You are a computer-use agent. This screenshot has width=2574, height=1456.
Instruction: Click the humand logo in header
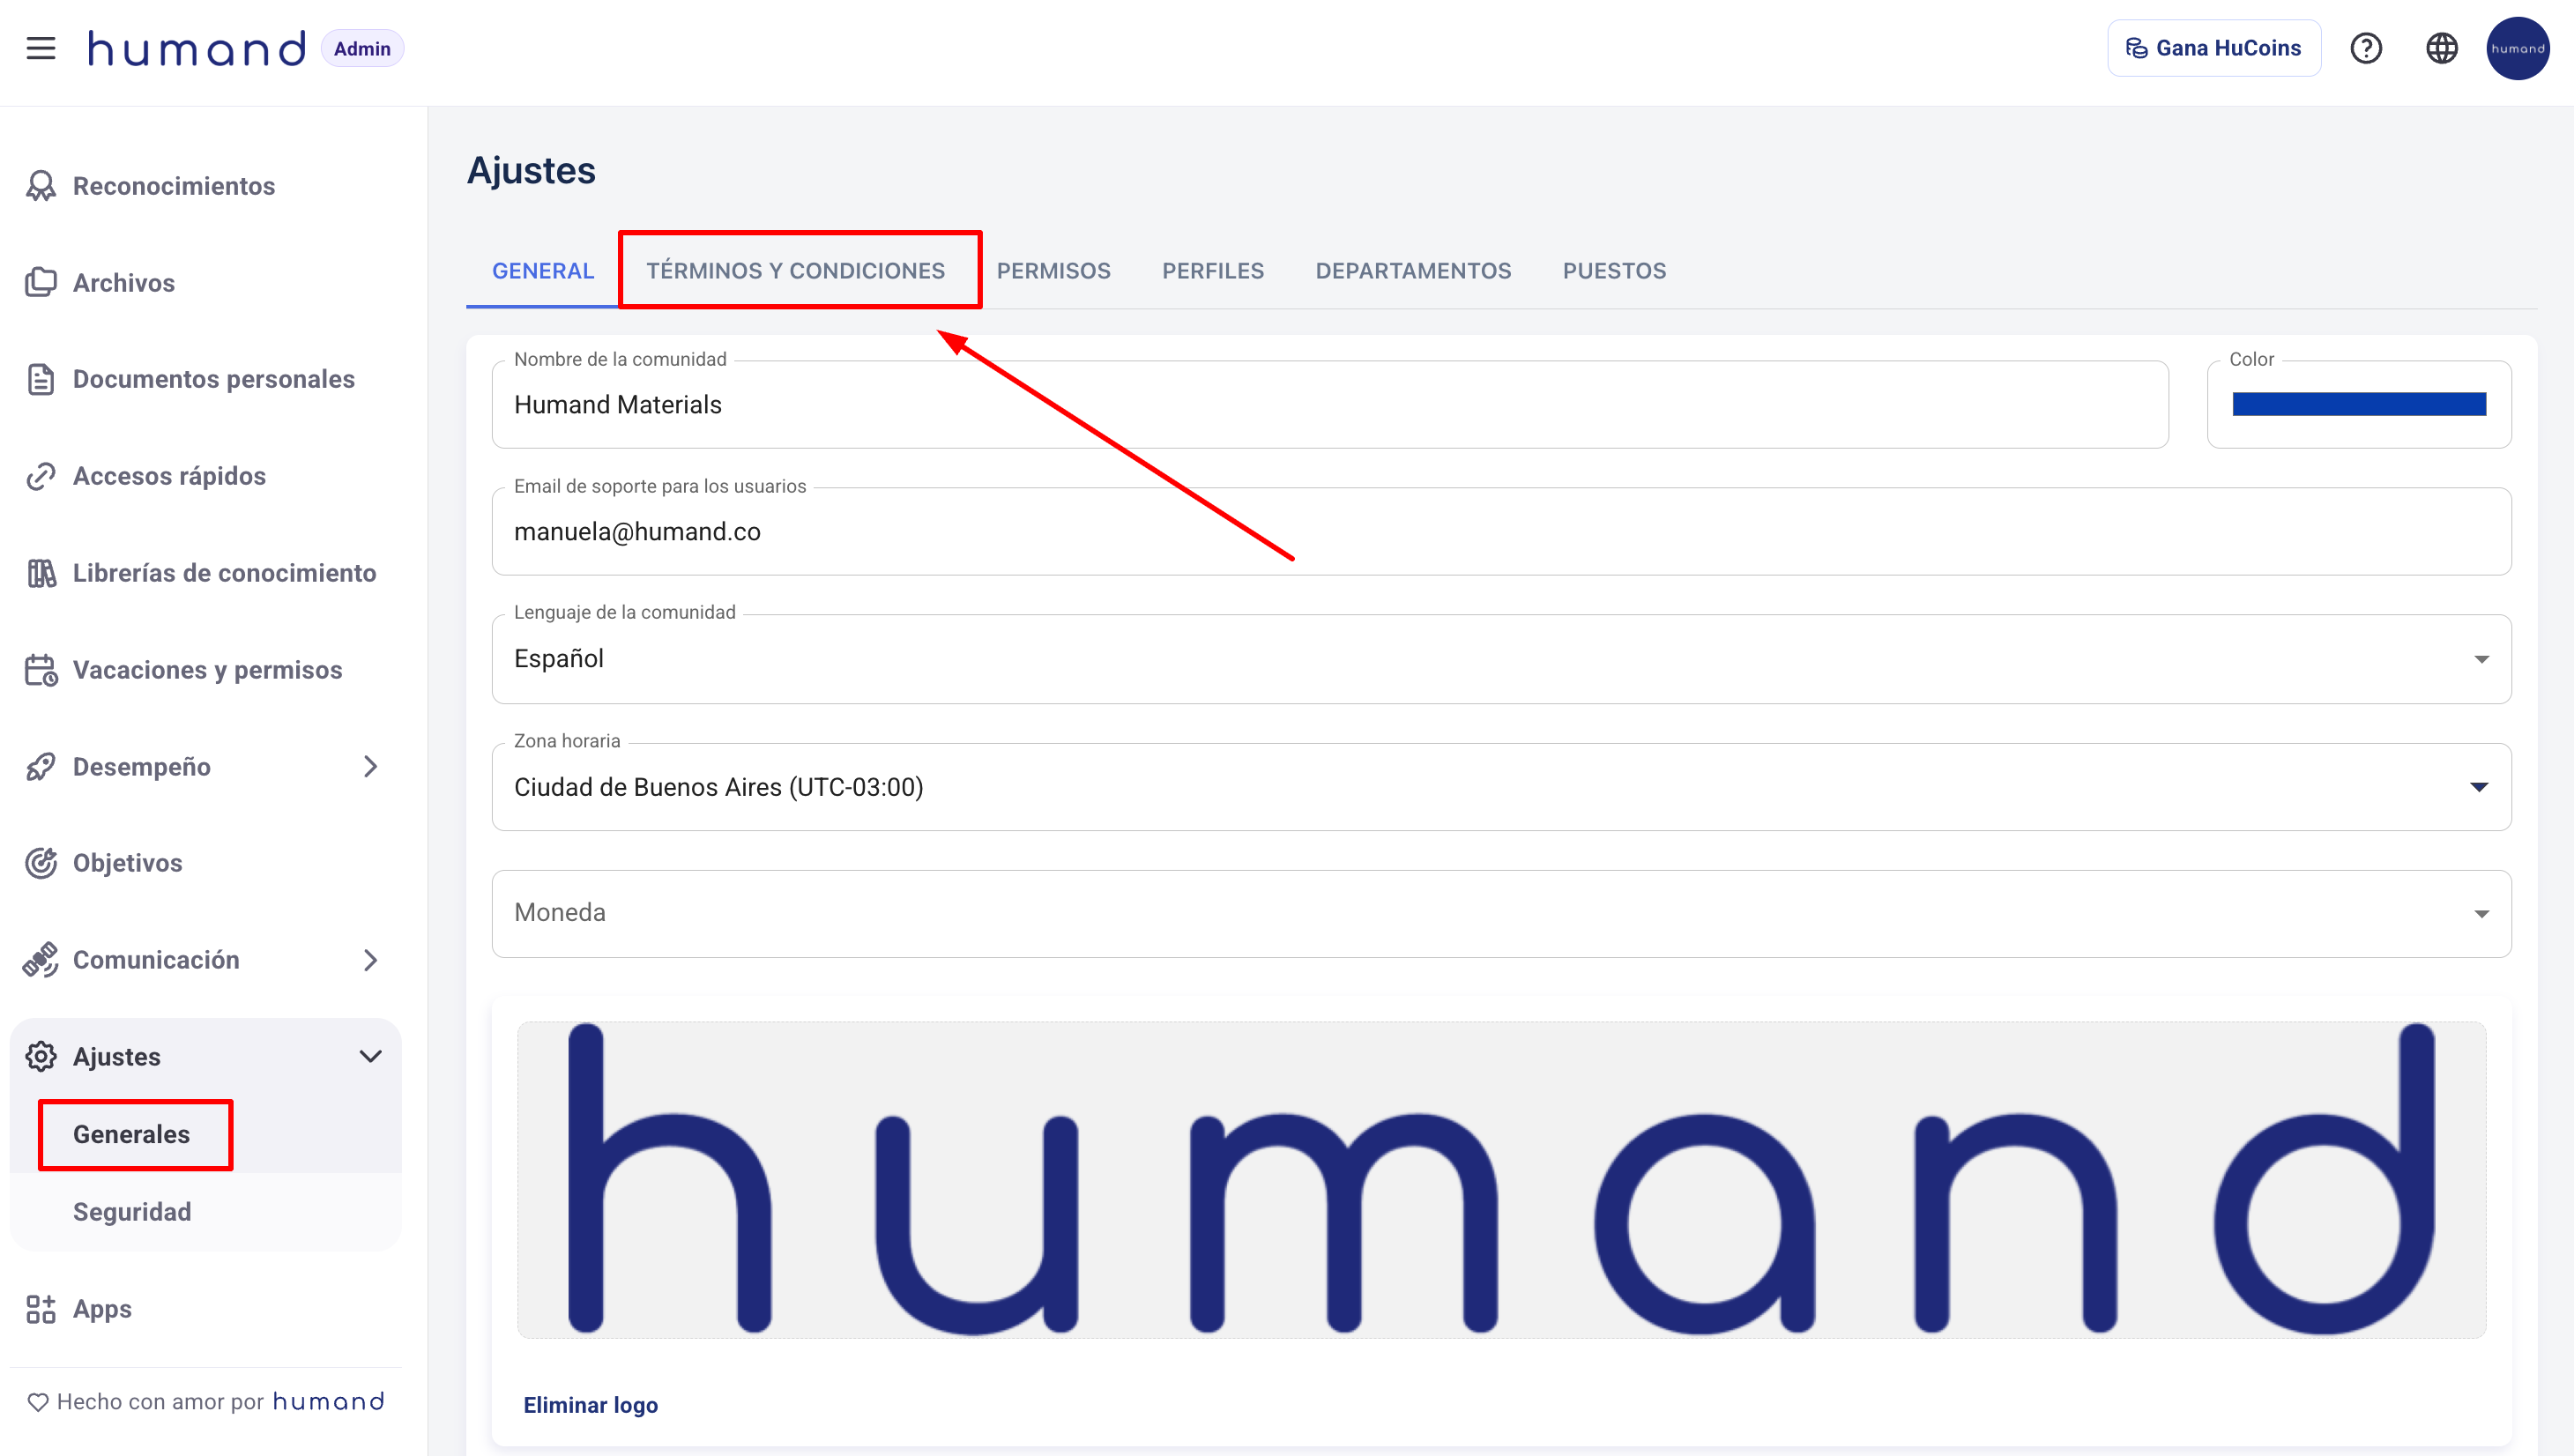coord(196,48)
